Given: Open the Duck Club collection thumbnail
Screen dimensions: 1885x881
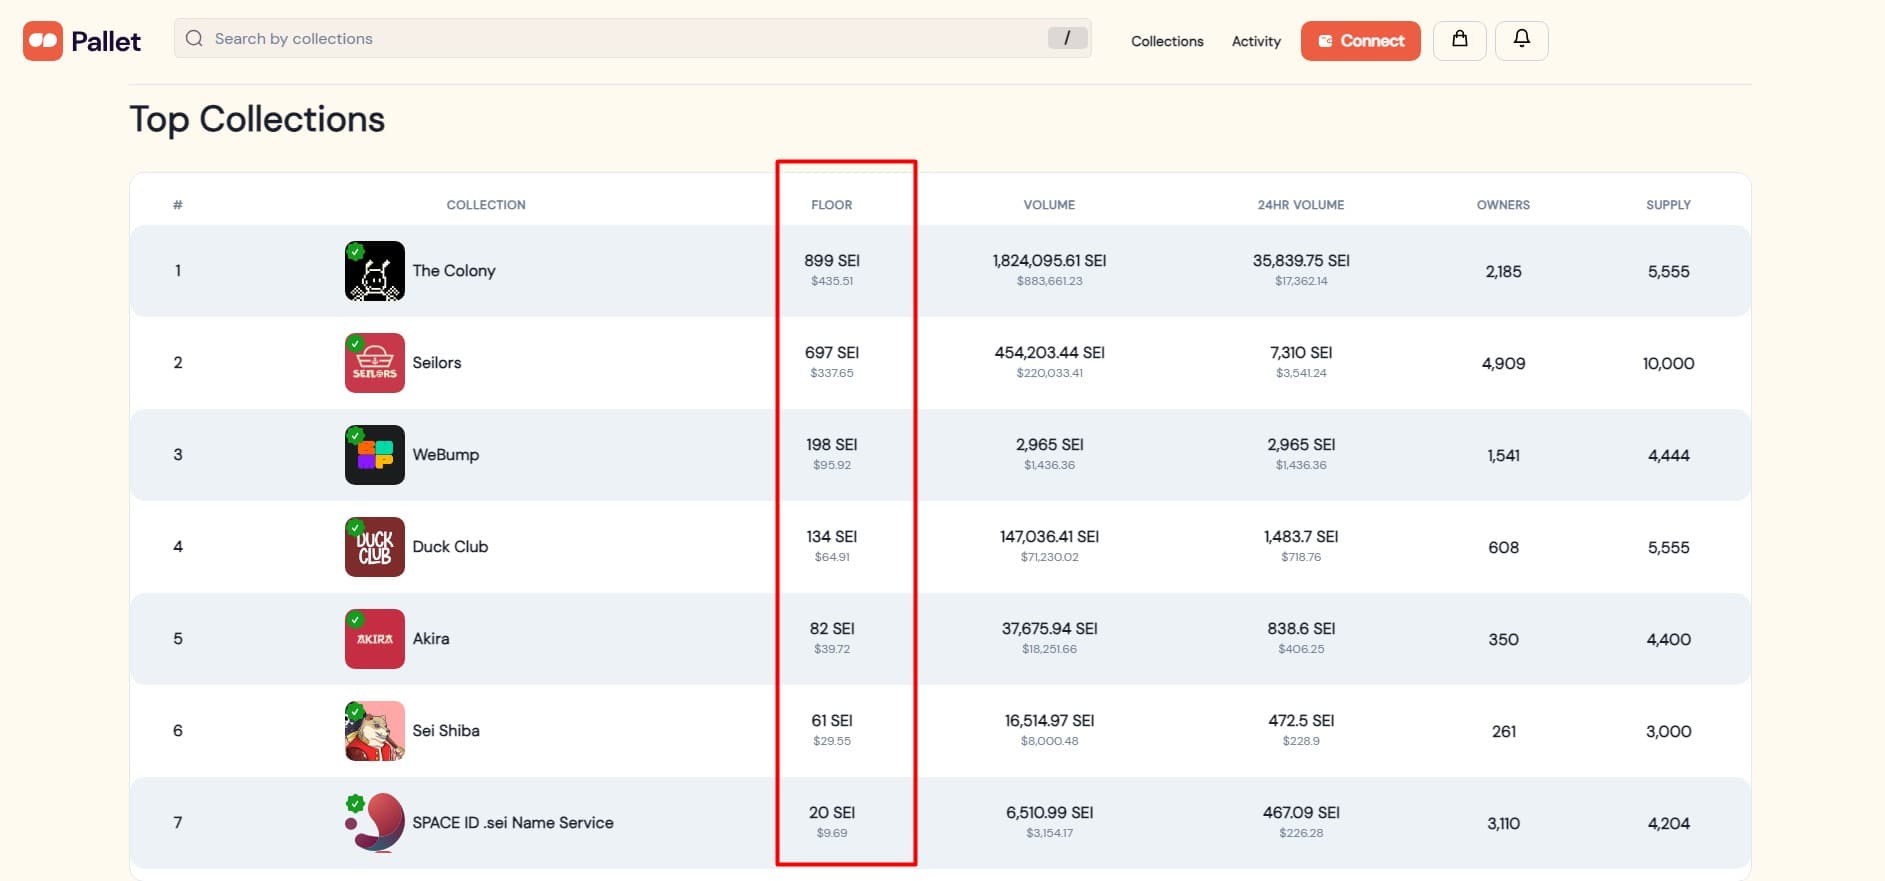Looking at the screenshot, I should 375,547.
